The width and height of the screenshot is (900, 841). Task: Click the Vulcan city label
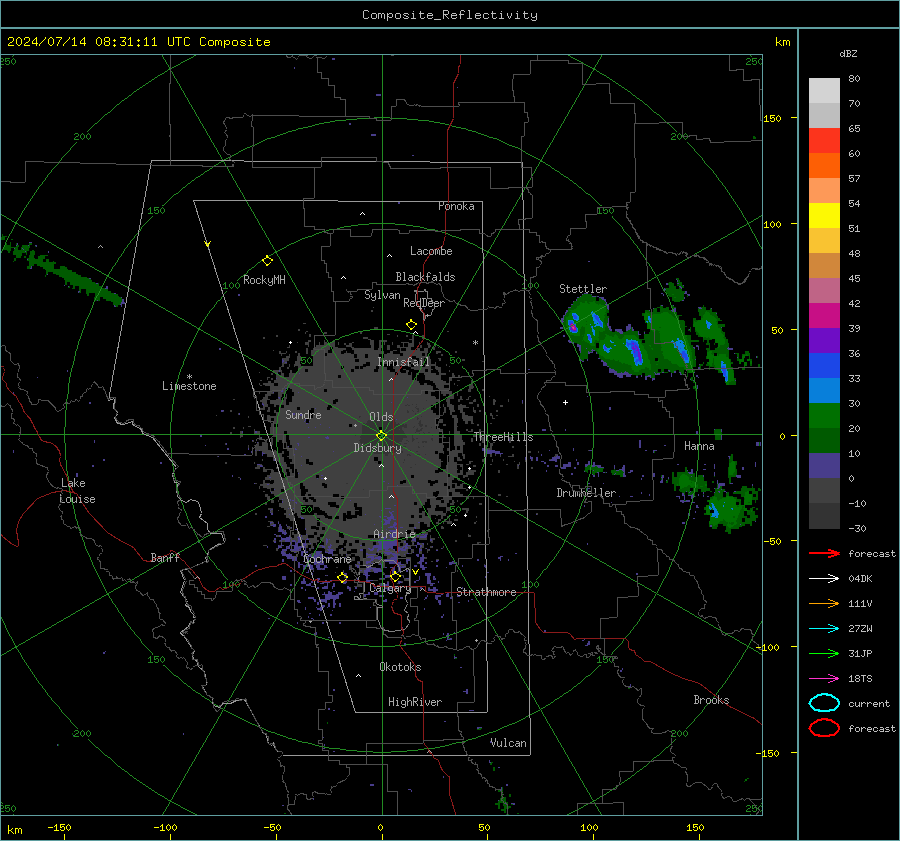coord(508,743)
